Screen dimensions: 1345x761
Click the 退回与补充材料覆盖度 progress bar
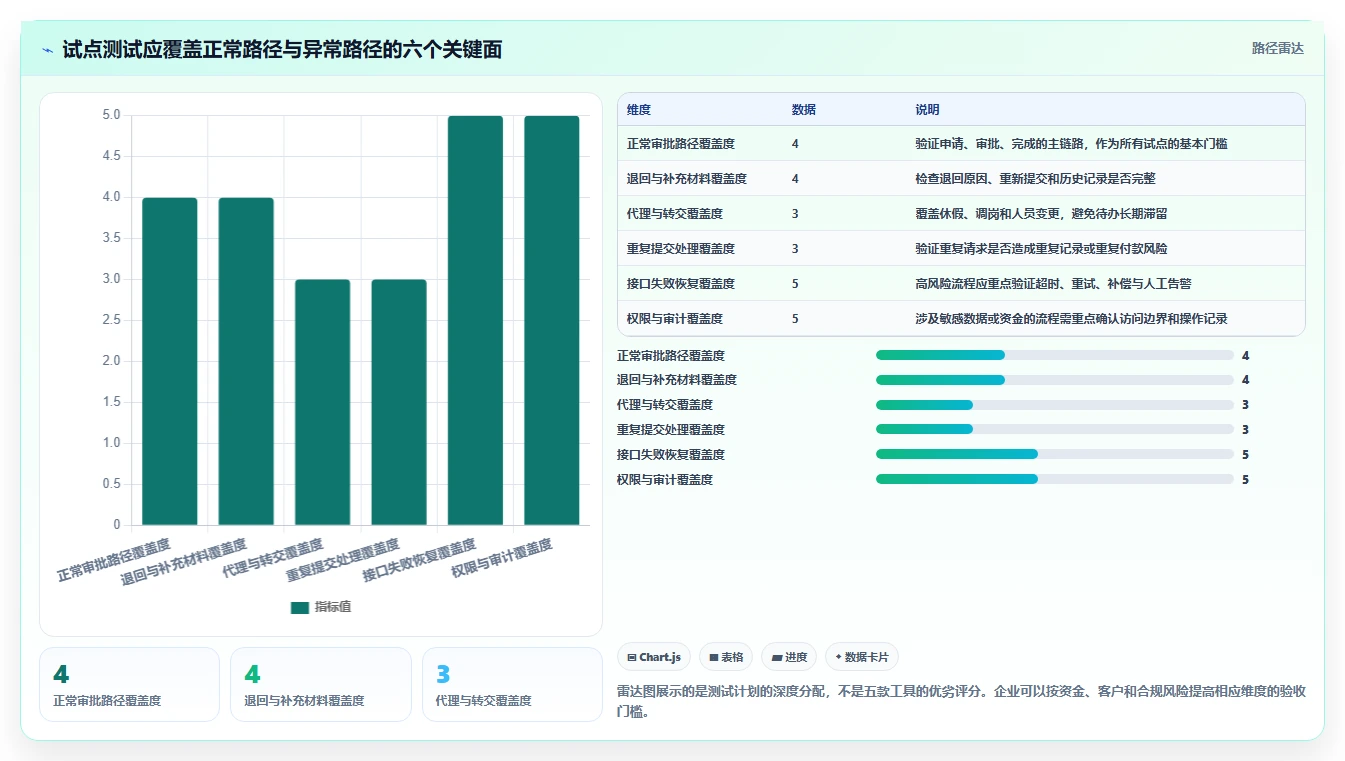(x=1055, y=380)
